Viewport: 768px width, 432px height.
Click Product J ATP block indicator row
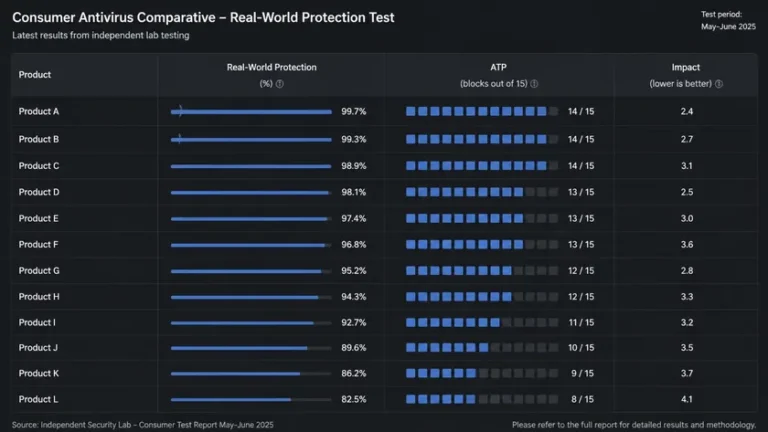[482, 348]
